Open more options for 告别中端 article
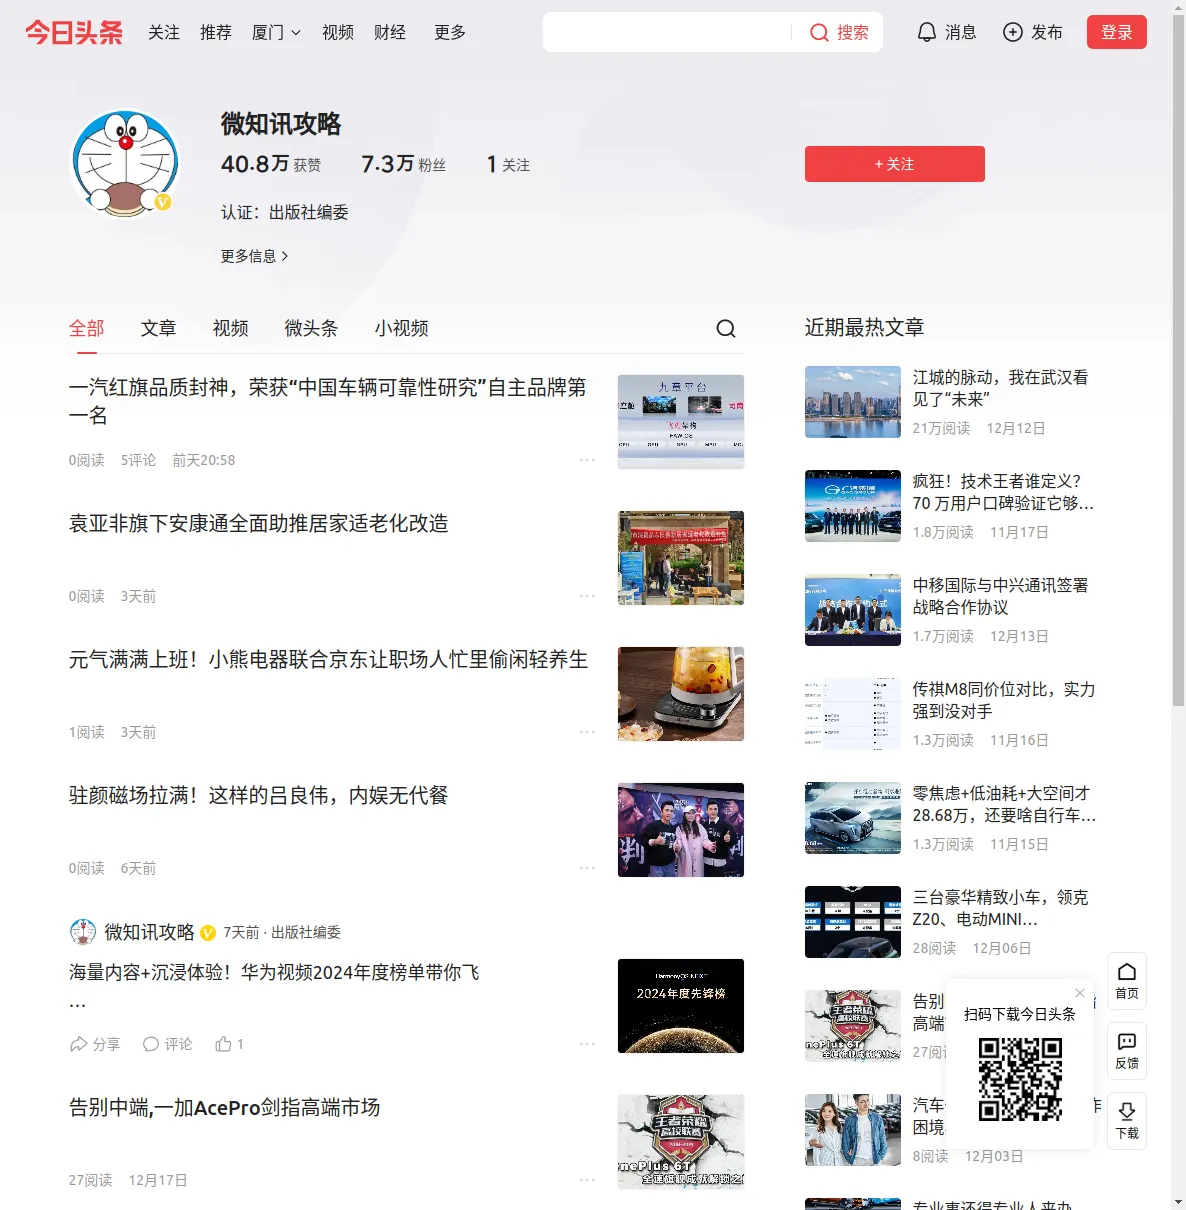Image resolution: width=1186 pixels, height=1210 pixels. coord(587,1180)
